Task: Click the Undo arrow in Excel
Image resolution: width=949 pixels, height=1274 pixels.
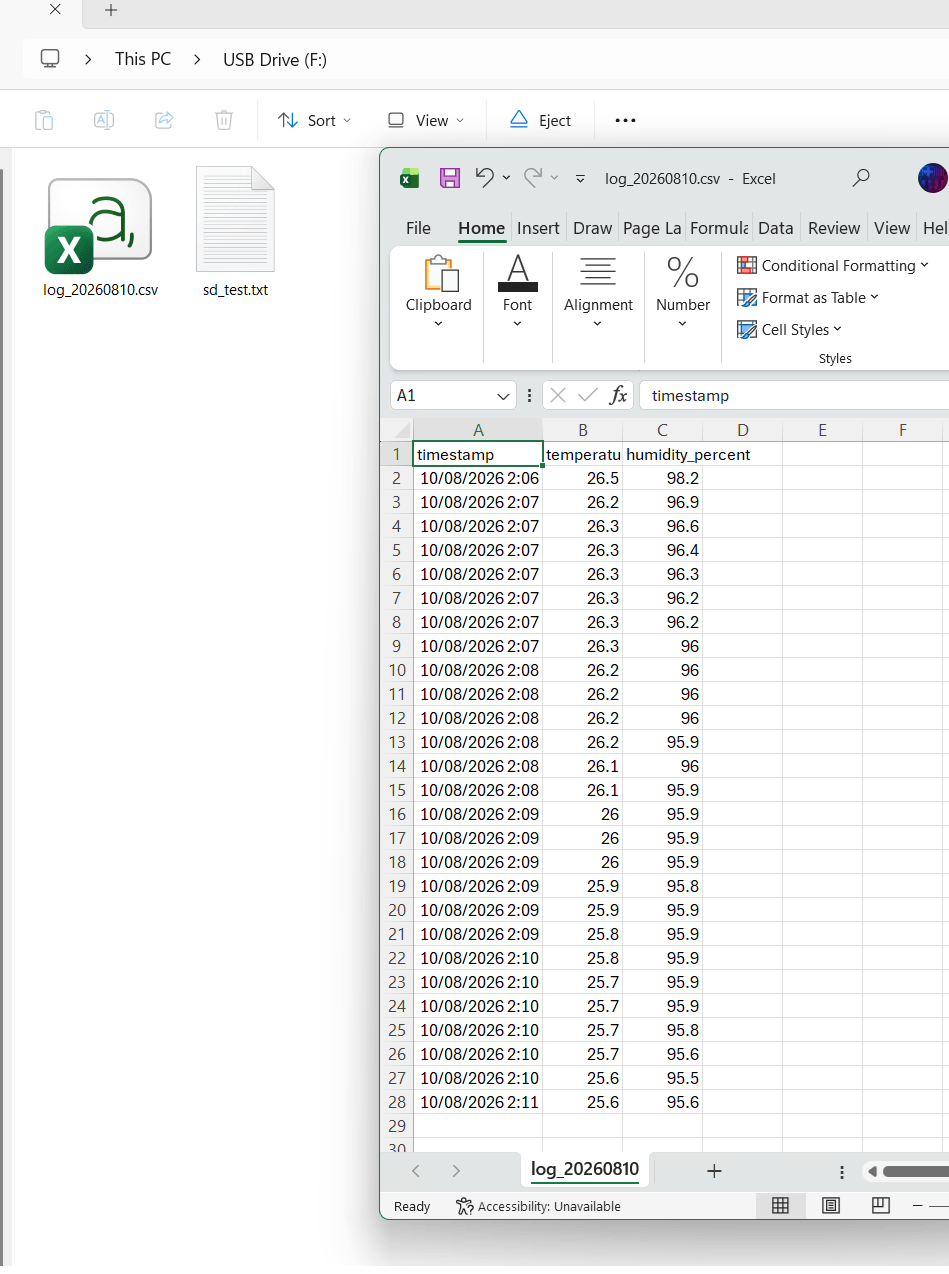Action: [485, 177]
